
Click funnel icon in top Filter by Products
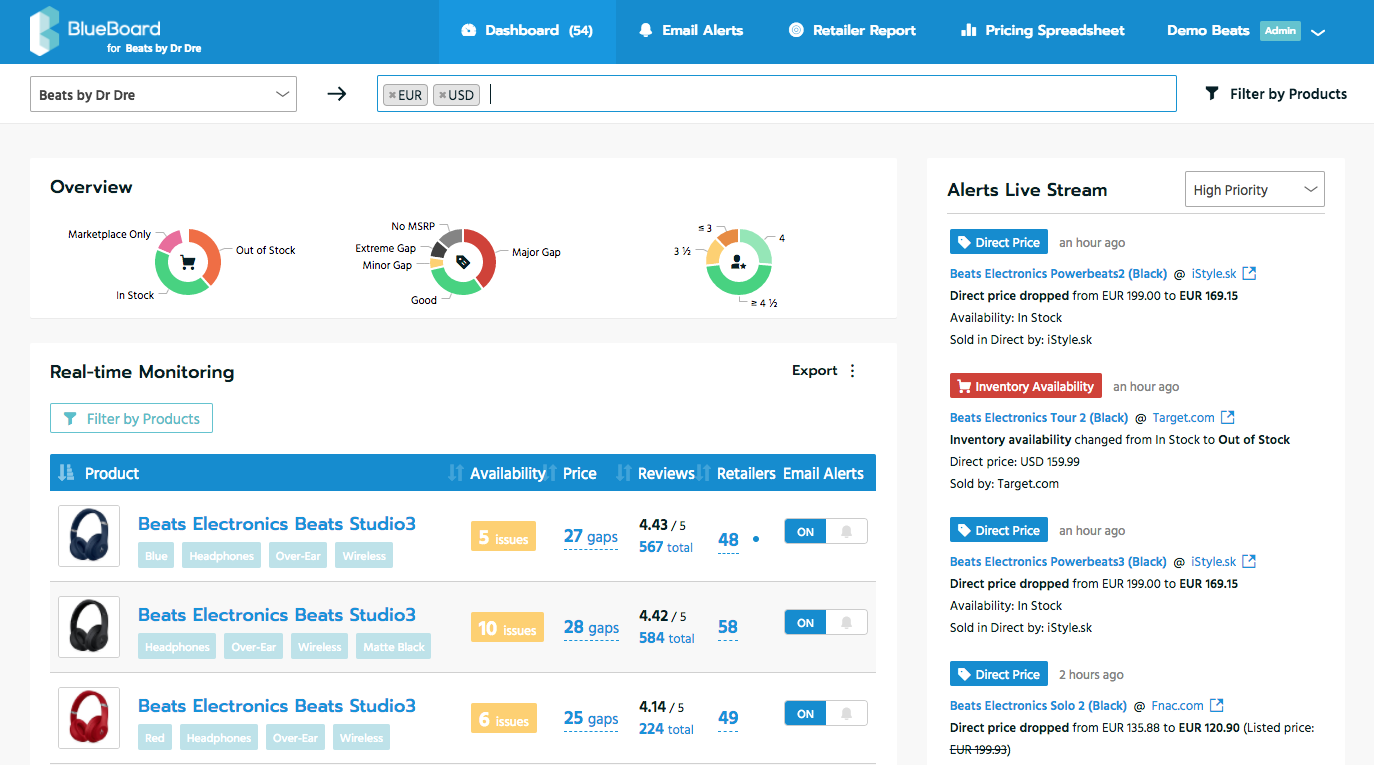[1212, 94]
